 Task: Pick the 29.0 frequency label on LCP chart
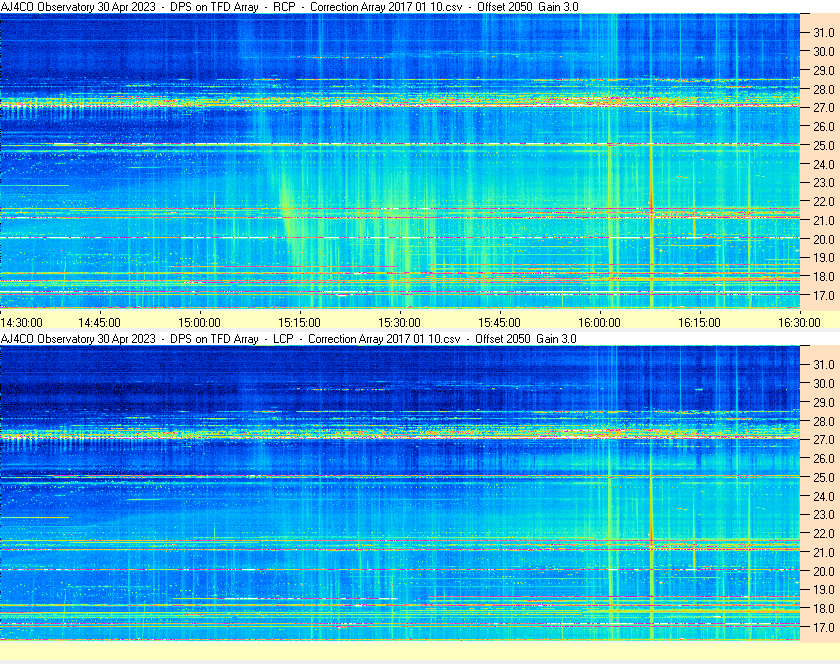824,402
